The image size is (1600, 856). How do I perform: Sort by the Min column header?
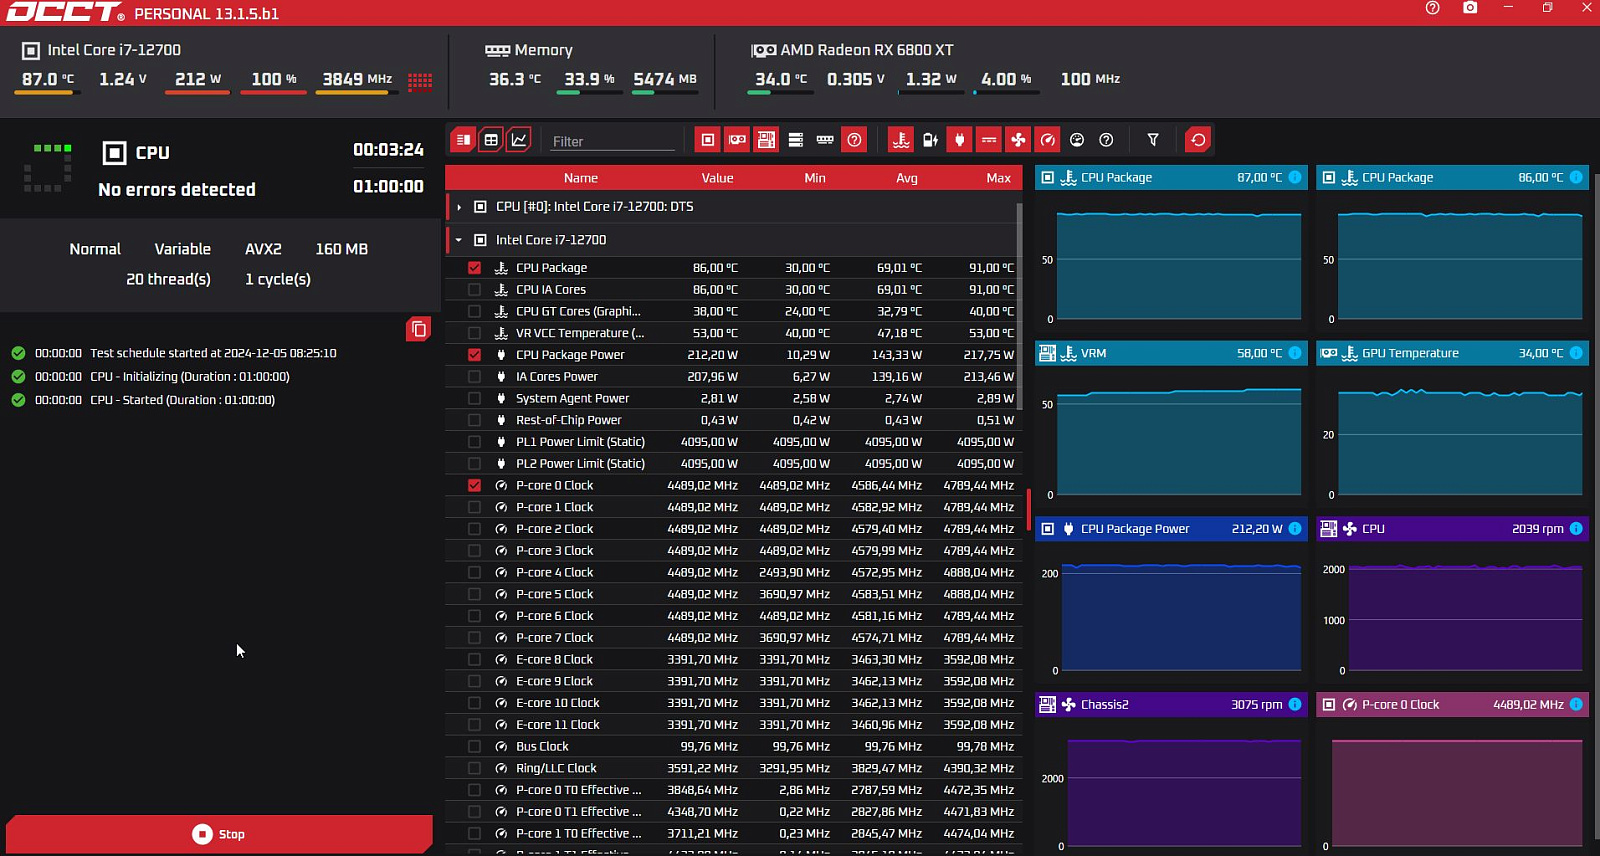coord(815,178)
